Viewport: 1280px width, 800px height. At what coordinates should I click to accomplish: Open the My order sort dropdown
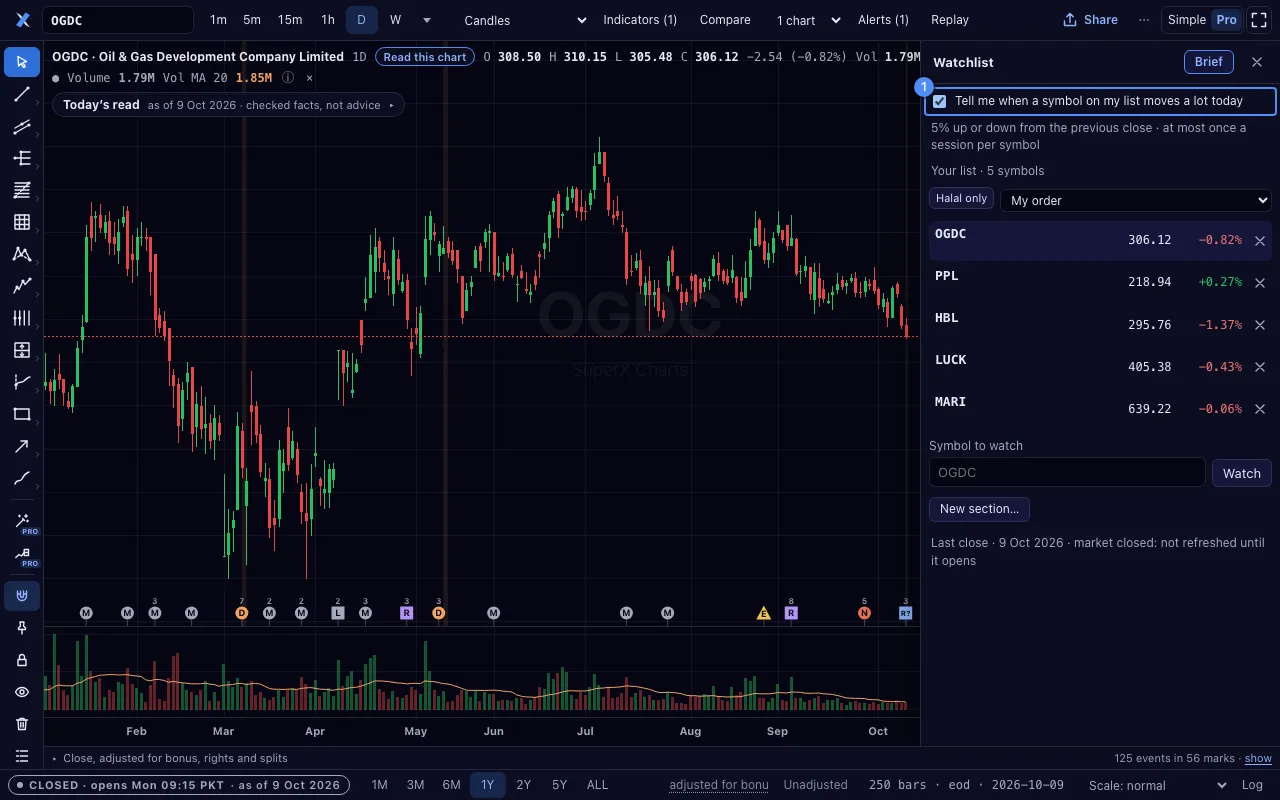click(x=1136, y=200)
